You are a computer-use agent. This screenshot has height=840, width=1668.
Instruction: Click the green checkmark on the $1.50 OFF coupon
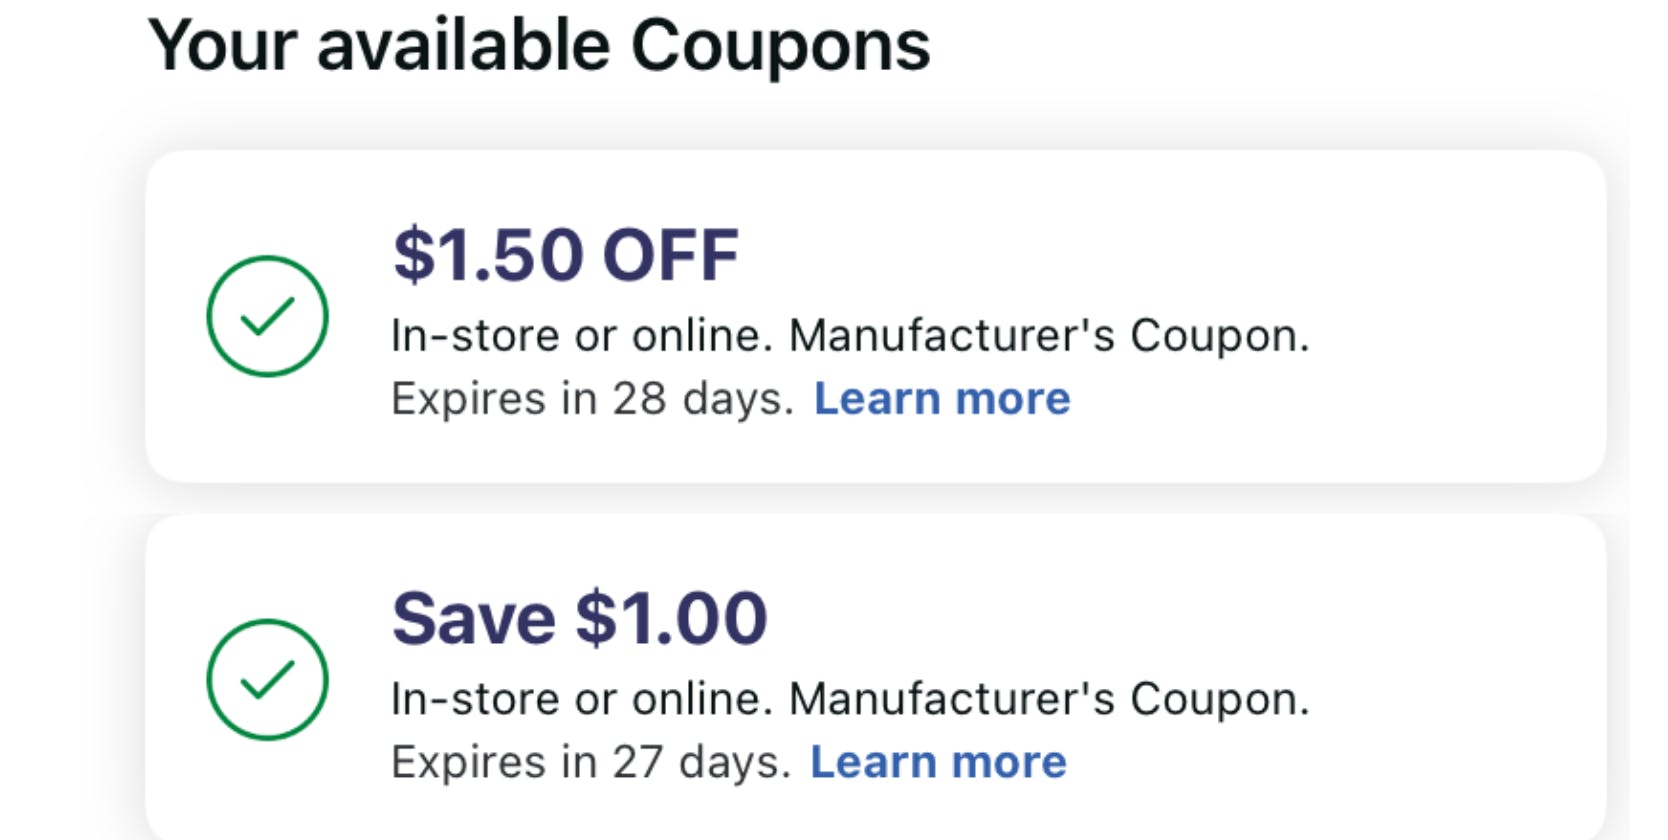[267, 316]
